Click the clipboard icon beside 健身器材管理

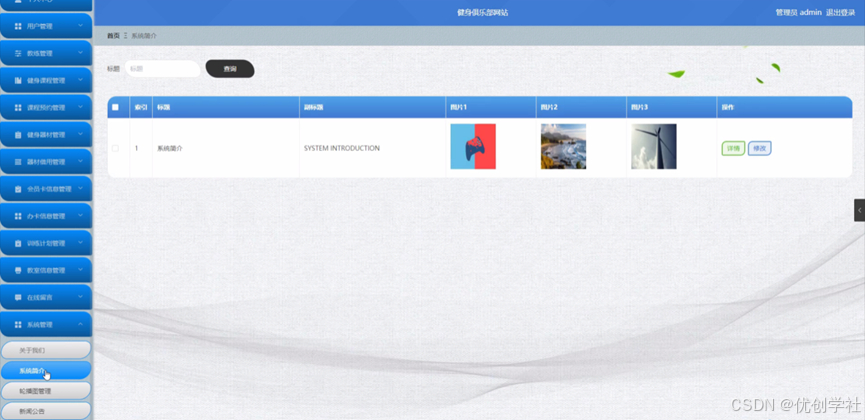click(18, 135)
